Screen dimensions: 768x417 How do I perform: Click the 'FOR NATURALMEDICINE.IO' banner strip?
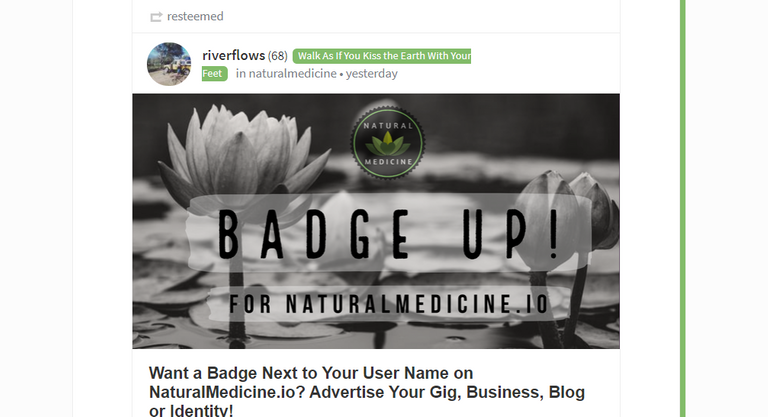388,304
